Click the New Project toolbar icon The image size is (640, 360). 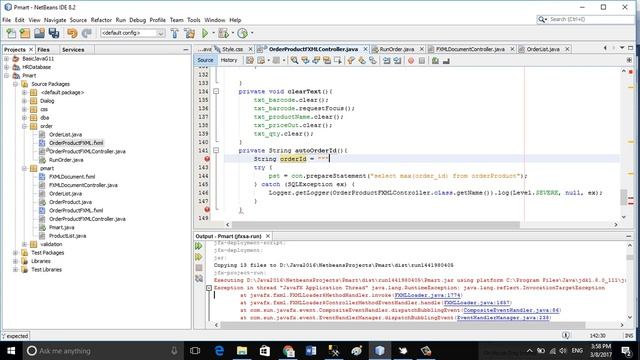[x=25, y=33]
